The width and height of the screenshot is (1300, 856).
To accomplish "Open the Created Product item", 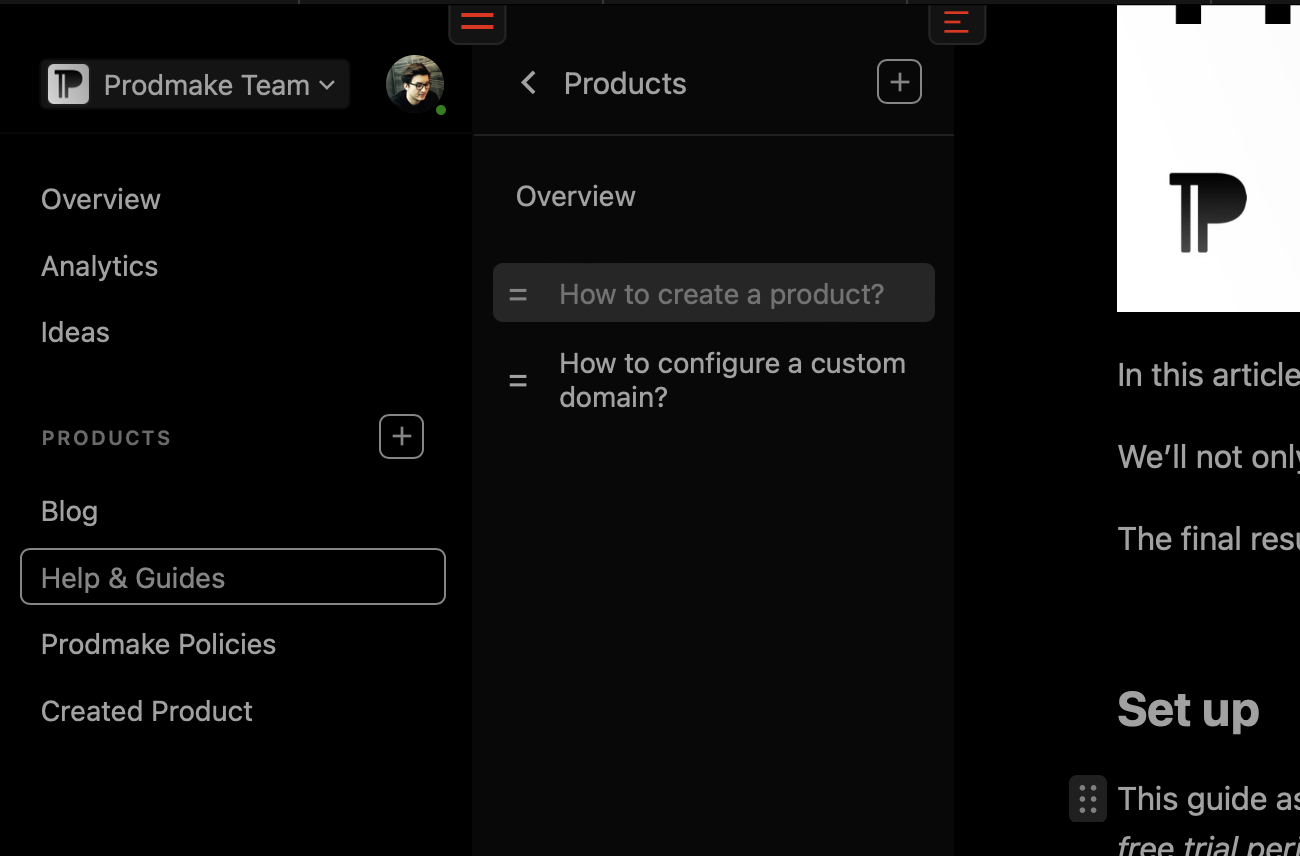I will tap(147, 711).
